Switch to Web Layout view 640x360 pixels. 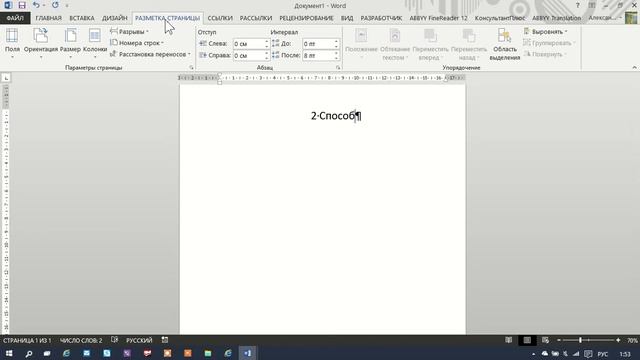coord(545,340)
